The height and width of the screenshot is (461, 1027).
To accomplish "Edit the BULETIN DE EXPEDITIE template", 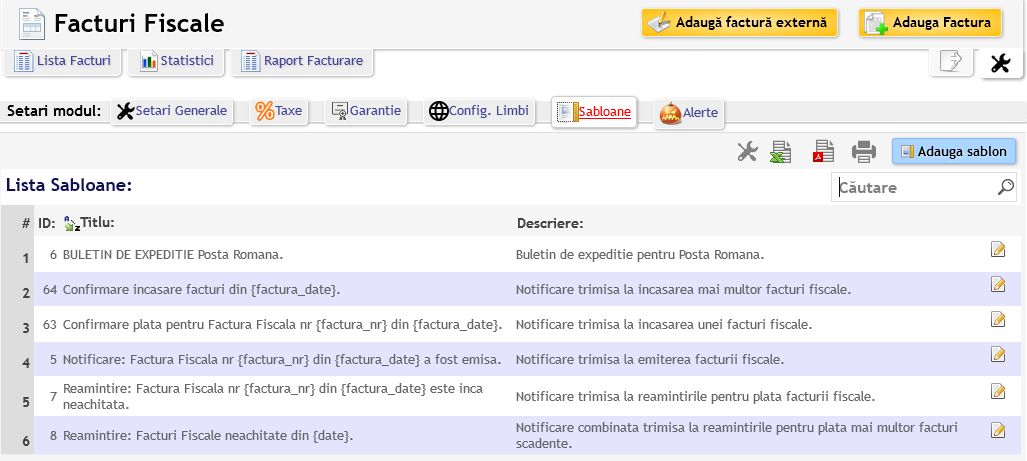I will point(998,249).
